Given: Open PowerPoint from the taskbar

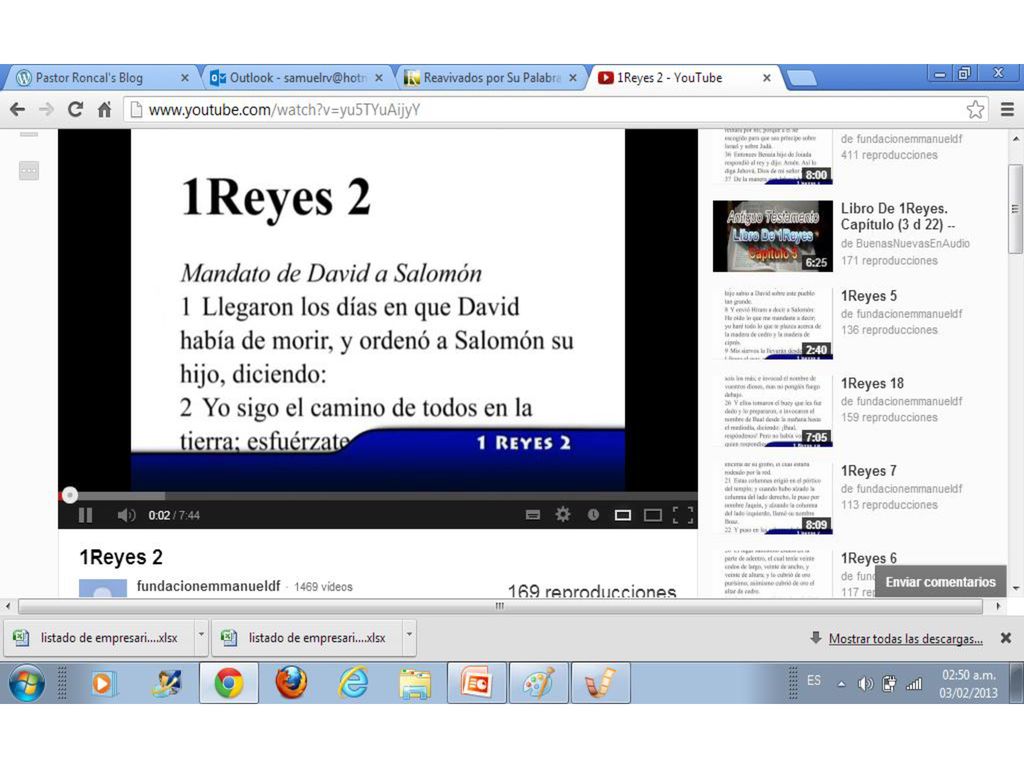Looking at the screenshot, I should pos(476,683).
